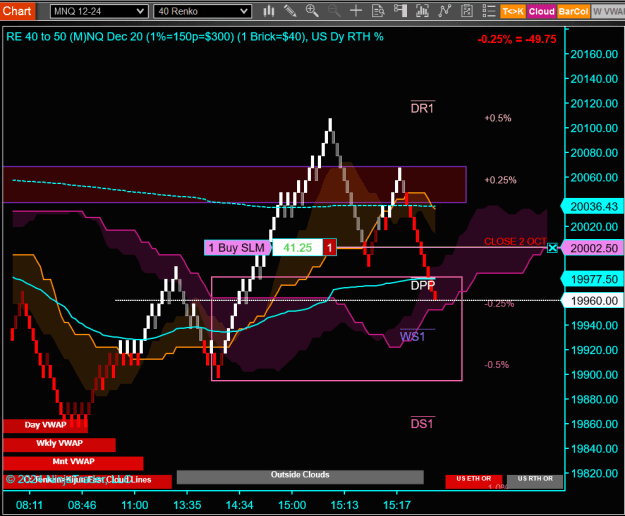Click the 41.25 order value box
Viewport: 625px width, 516px height.
pyautogui.click(x=297, y=248)
